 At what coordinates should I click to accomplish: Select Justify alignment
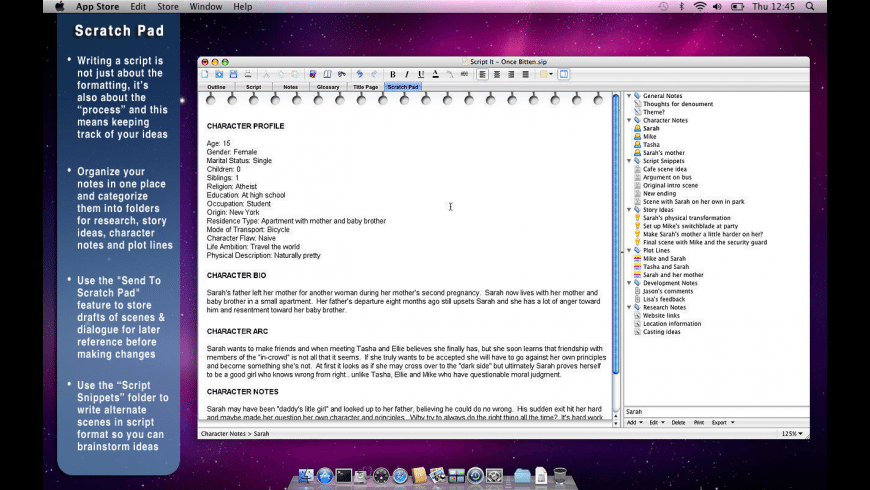pyautogui.click(x=525, y=74)
